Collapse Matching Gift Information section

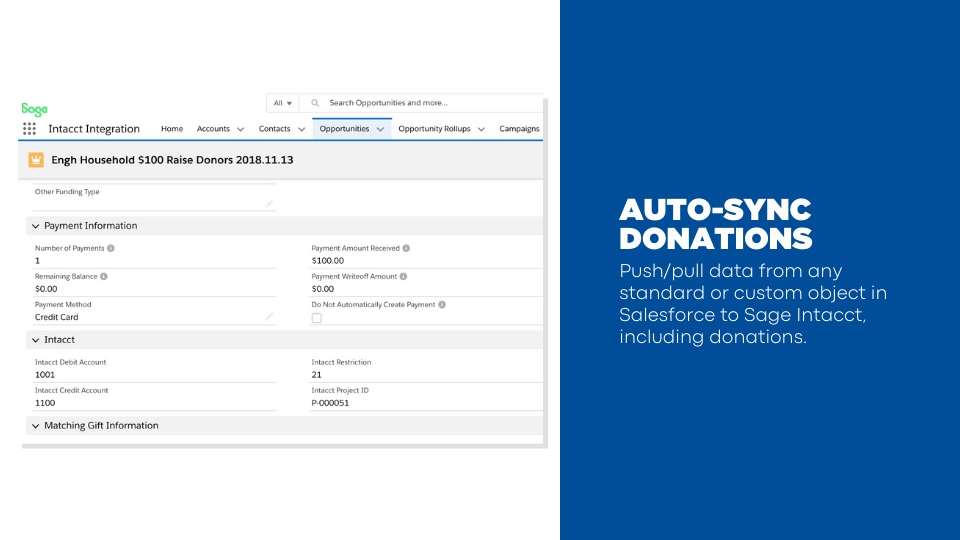pyautogui.click(x=36, y=426)
